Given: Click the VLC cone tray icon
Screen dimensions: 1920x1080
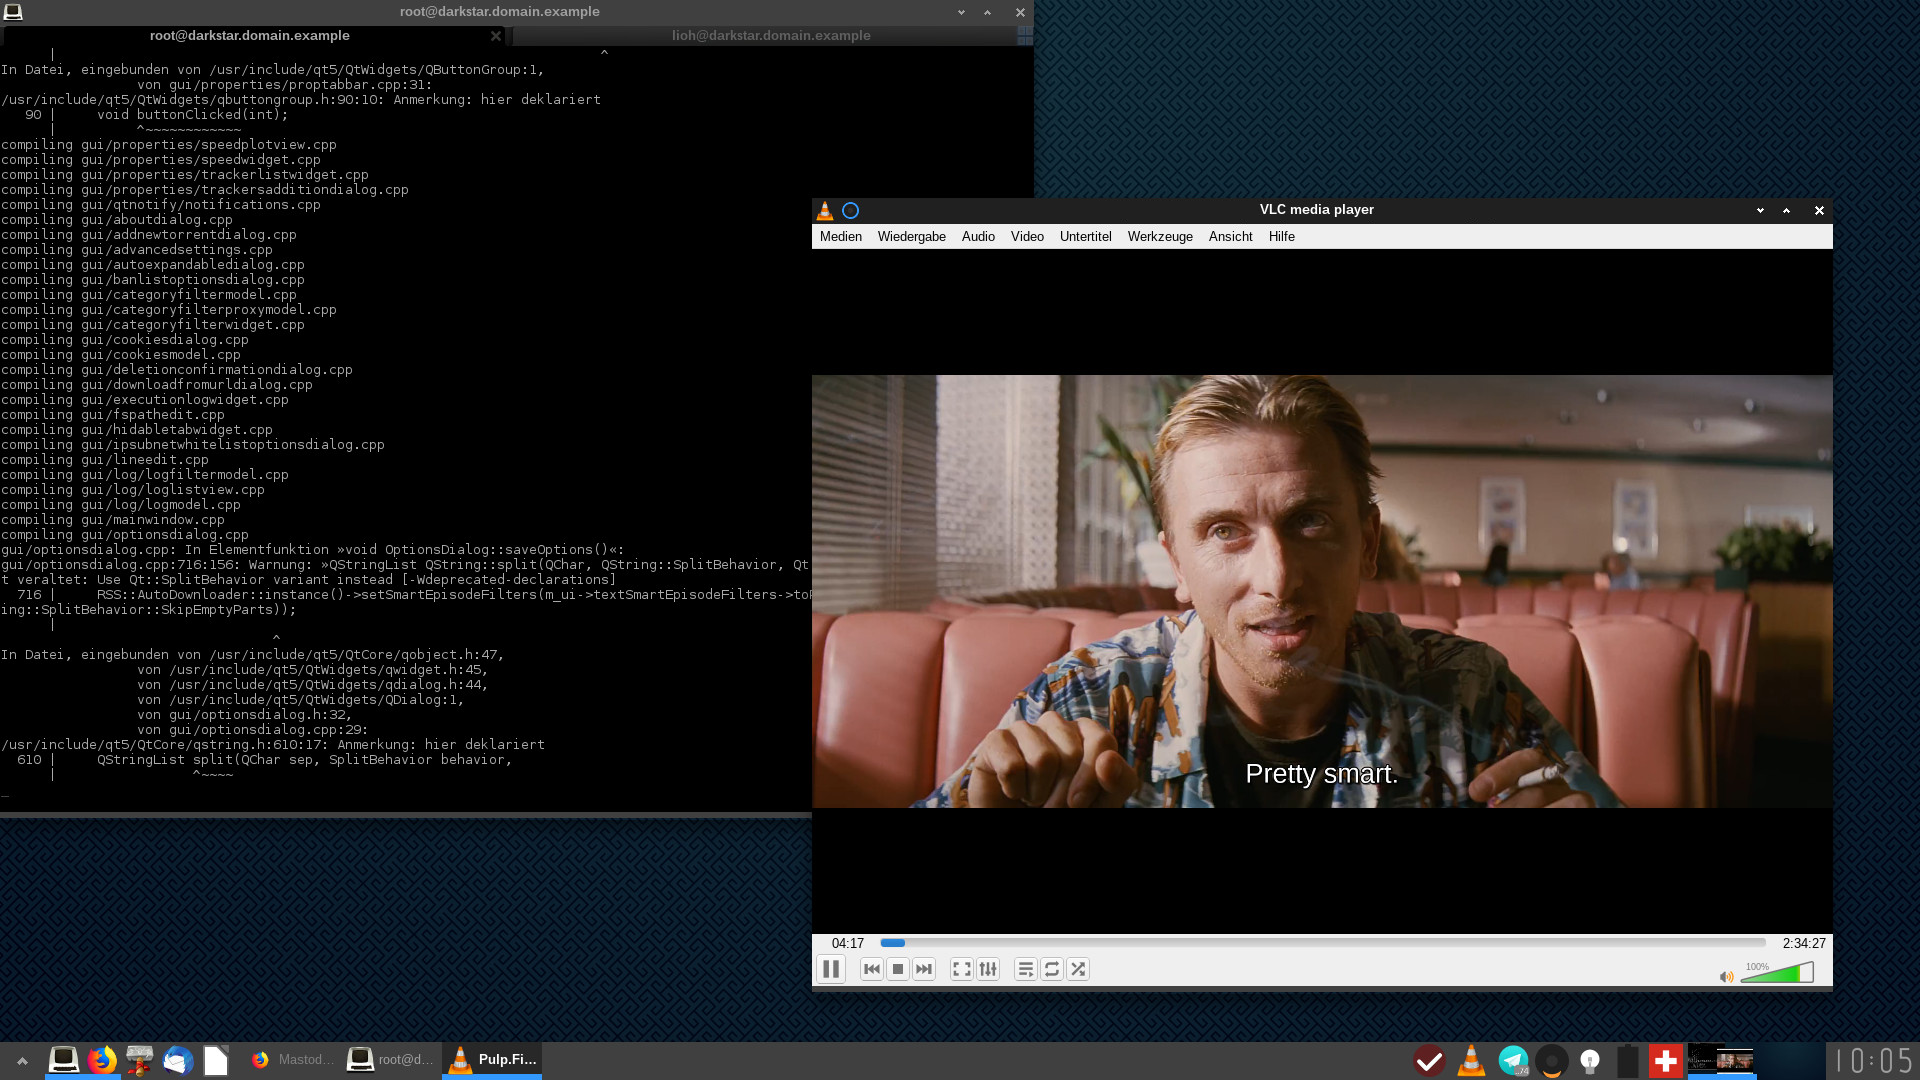Looking at the screenshot, I should (x=1471, y=1061).
